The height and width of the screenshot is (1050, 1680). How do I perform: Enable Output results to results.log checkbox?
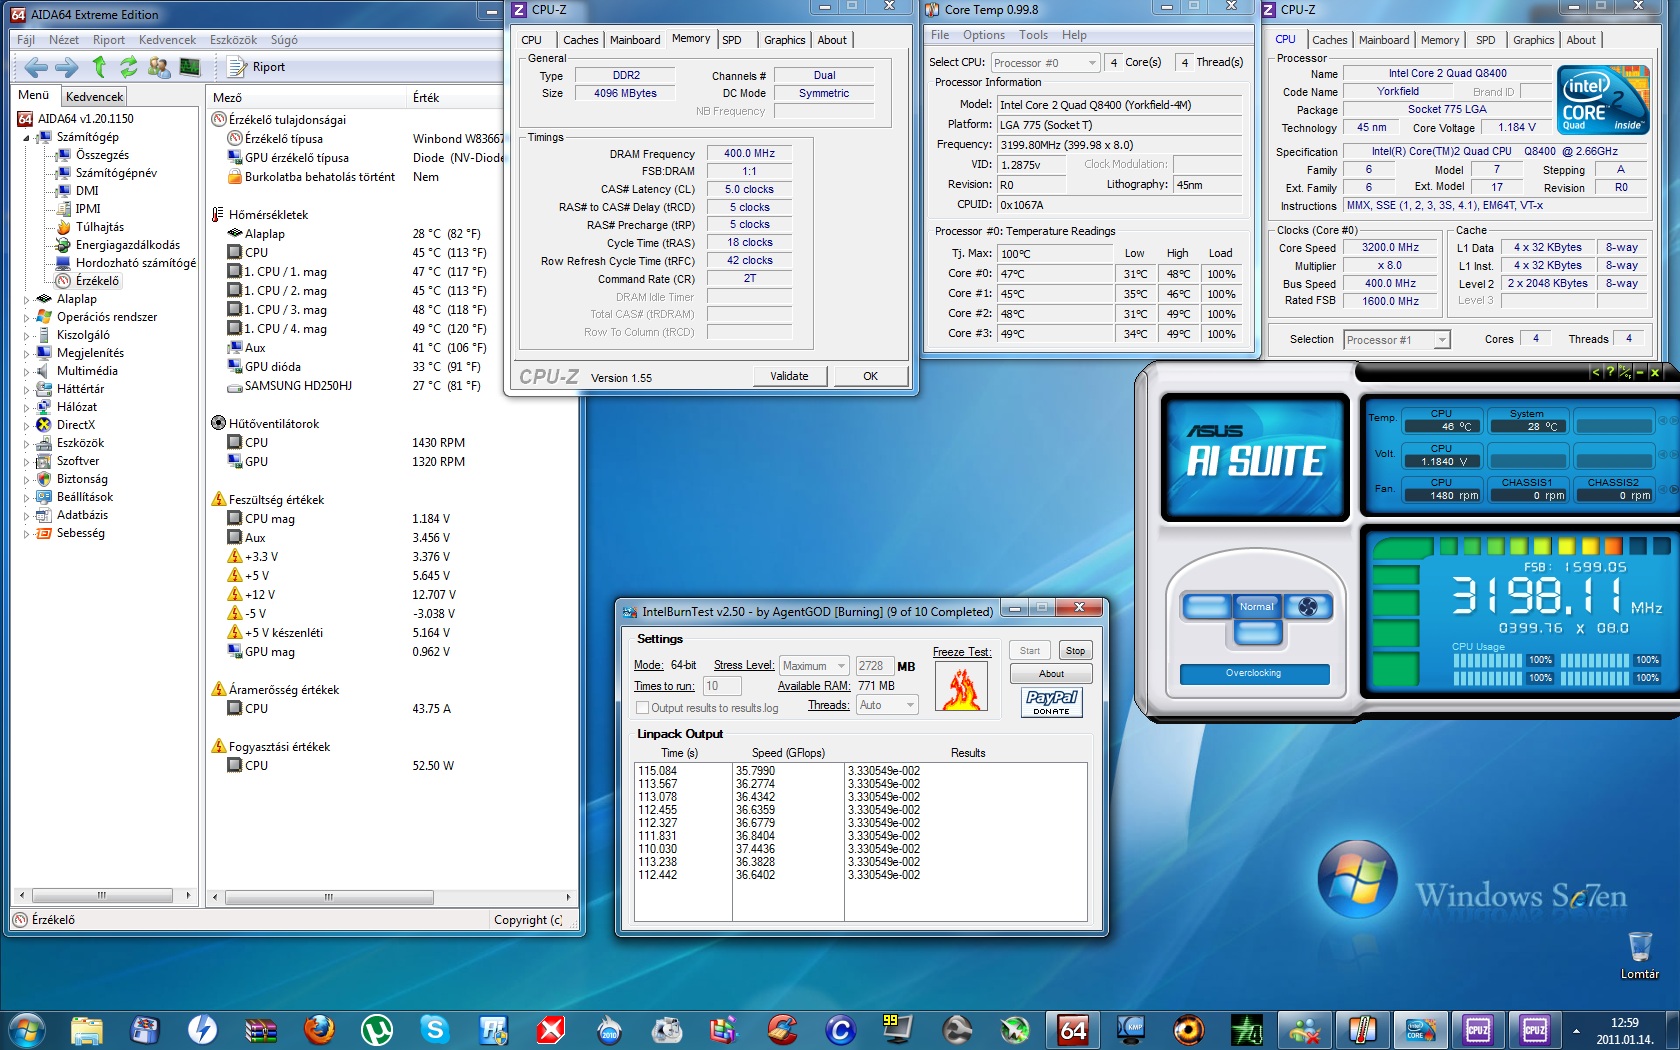[x=643, y=708]
